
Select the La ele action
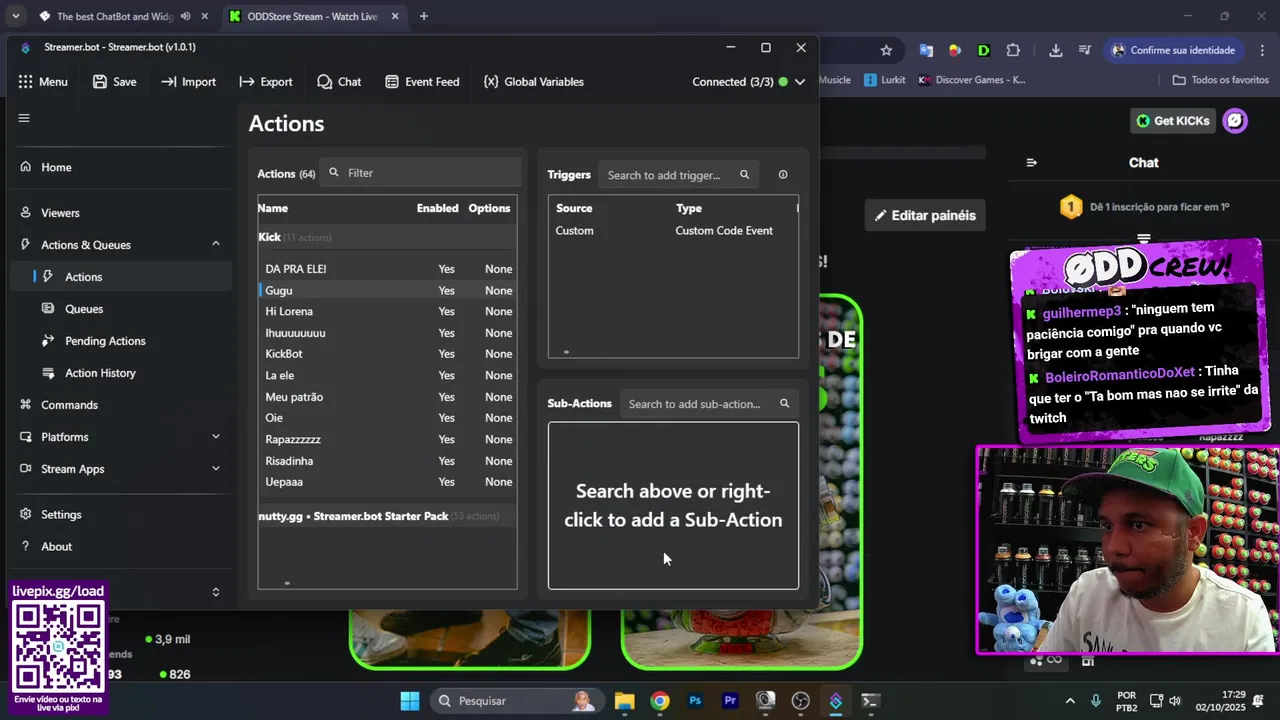point(387,375)
